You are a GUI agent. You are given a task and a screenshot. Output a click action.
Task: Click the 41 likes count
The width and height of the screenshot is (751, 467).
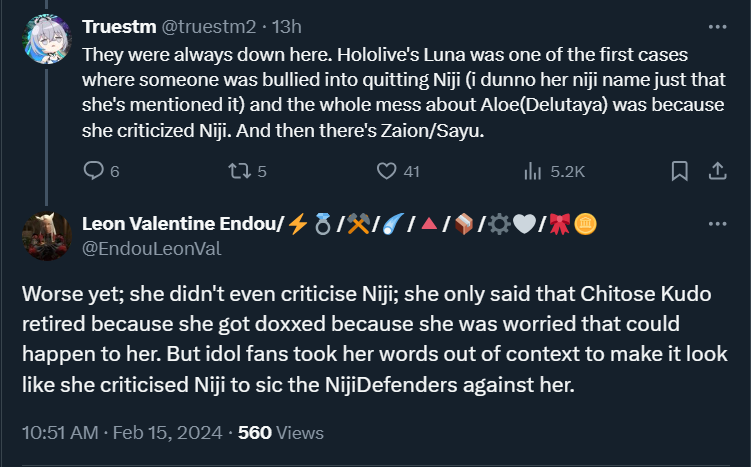(x=410, y=171)
